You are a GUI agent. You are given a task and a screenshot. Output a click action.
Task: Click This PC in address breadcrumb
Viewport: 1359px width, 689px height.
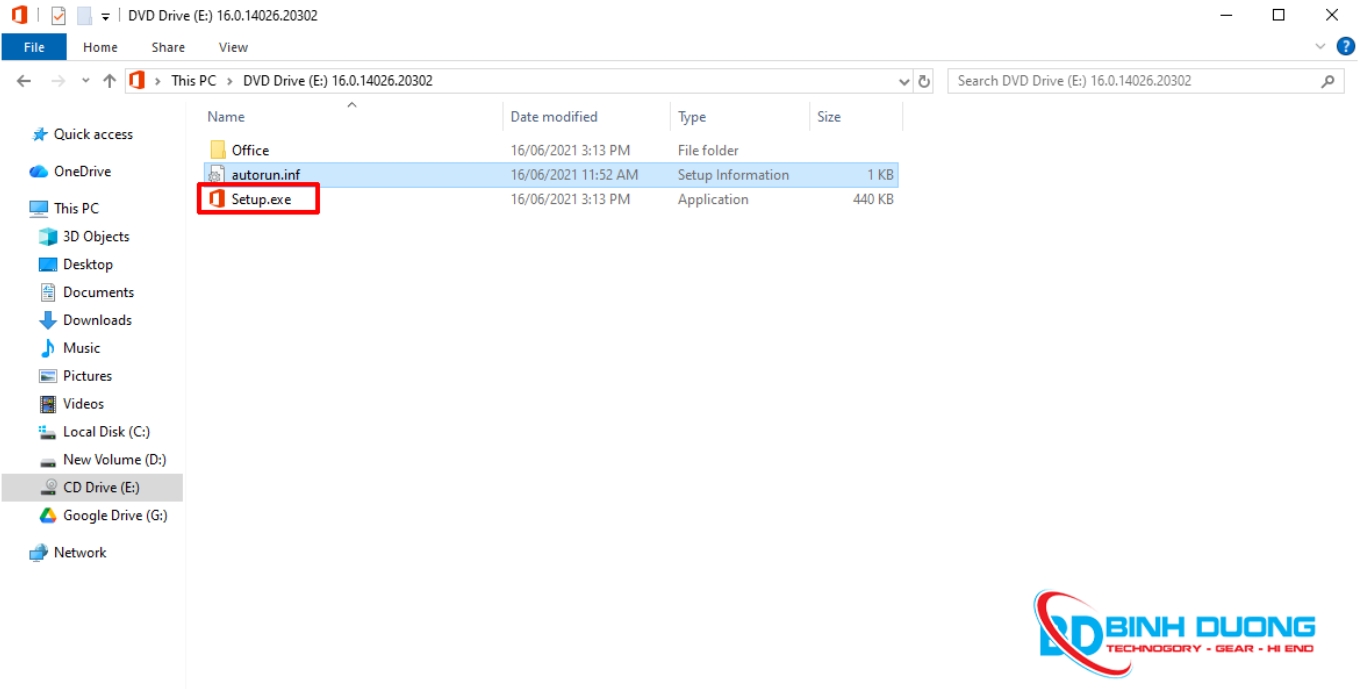pyautogui.click(x=193, y=81)
